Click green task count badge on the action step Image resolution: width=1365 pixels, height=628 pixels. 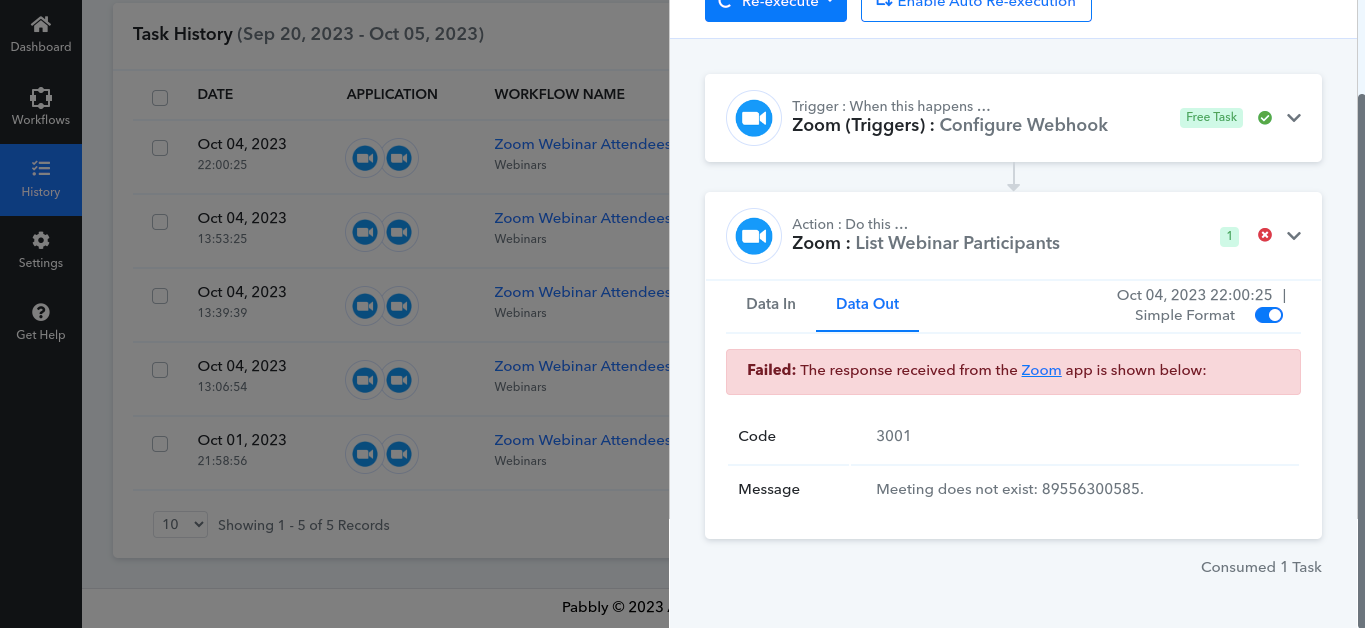coord(1229,236)
